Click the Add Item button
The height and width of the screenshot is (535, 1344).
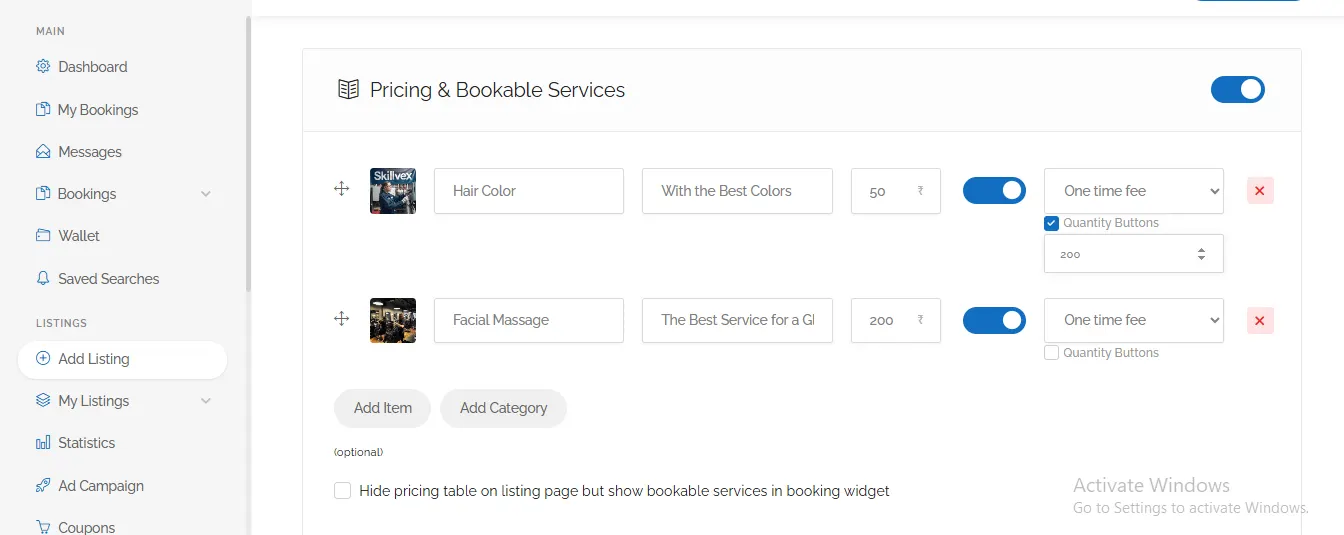point(382,408)
